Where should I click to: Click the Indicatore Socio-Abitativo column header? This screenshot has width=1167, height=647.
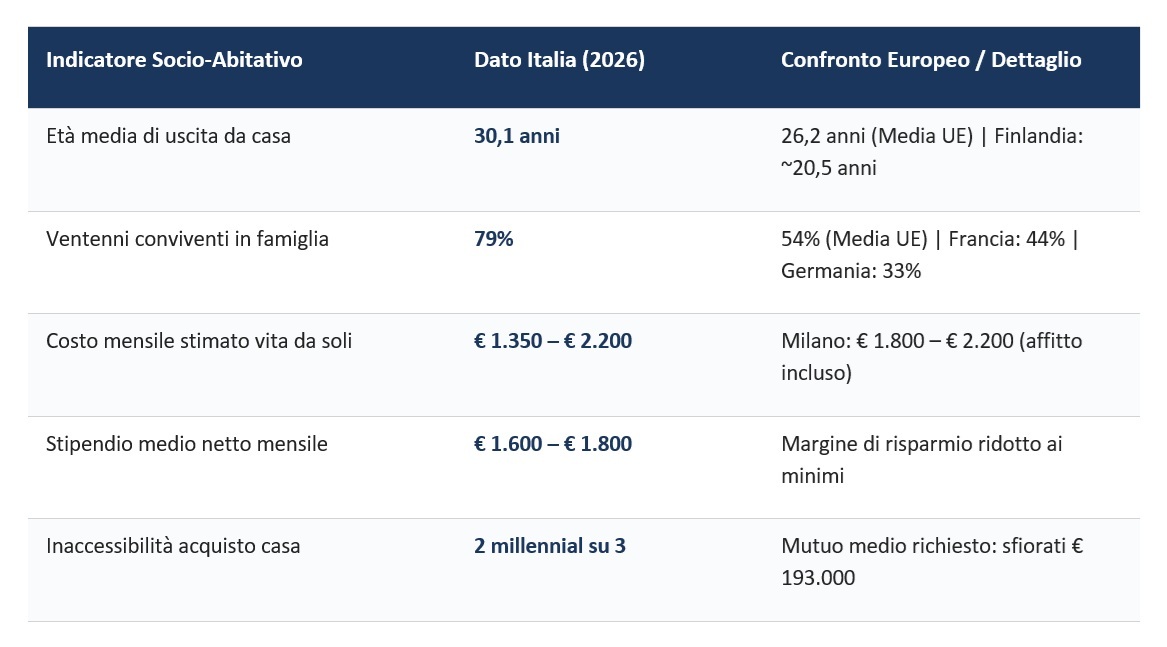pyautogui.click(x=174, y=60)
